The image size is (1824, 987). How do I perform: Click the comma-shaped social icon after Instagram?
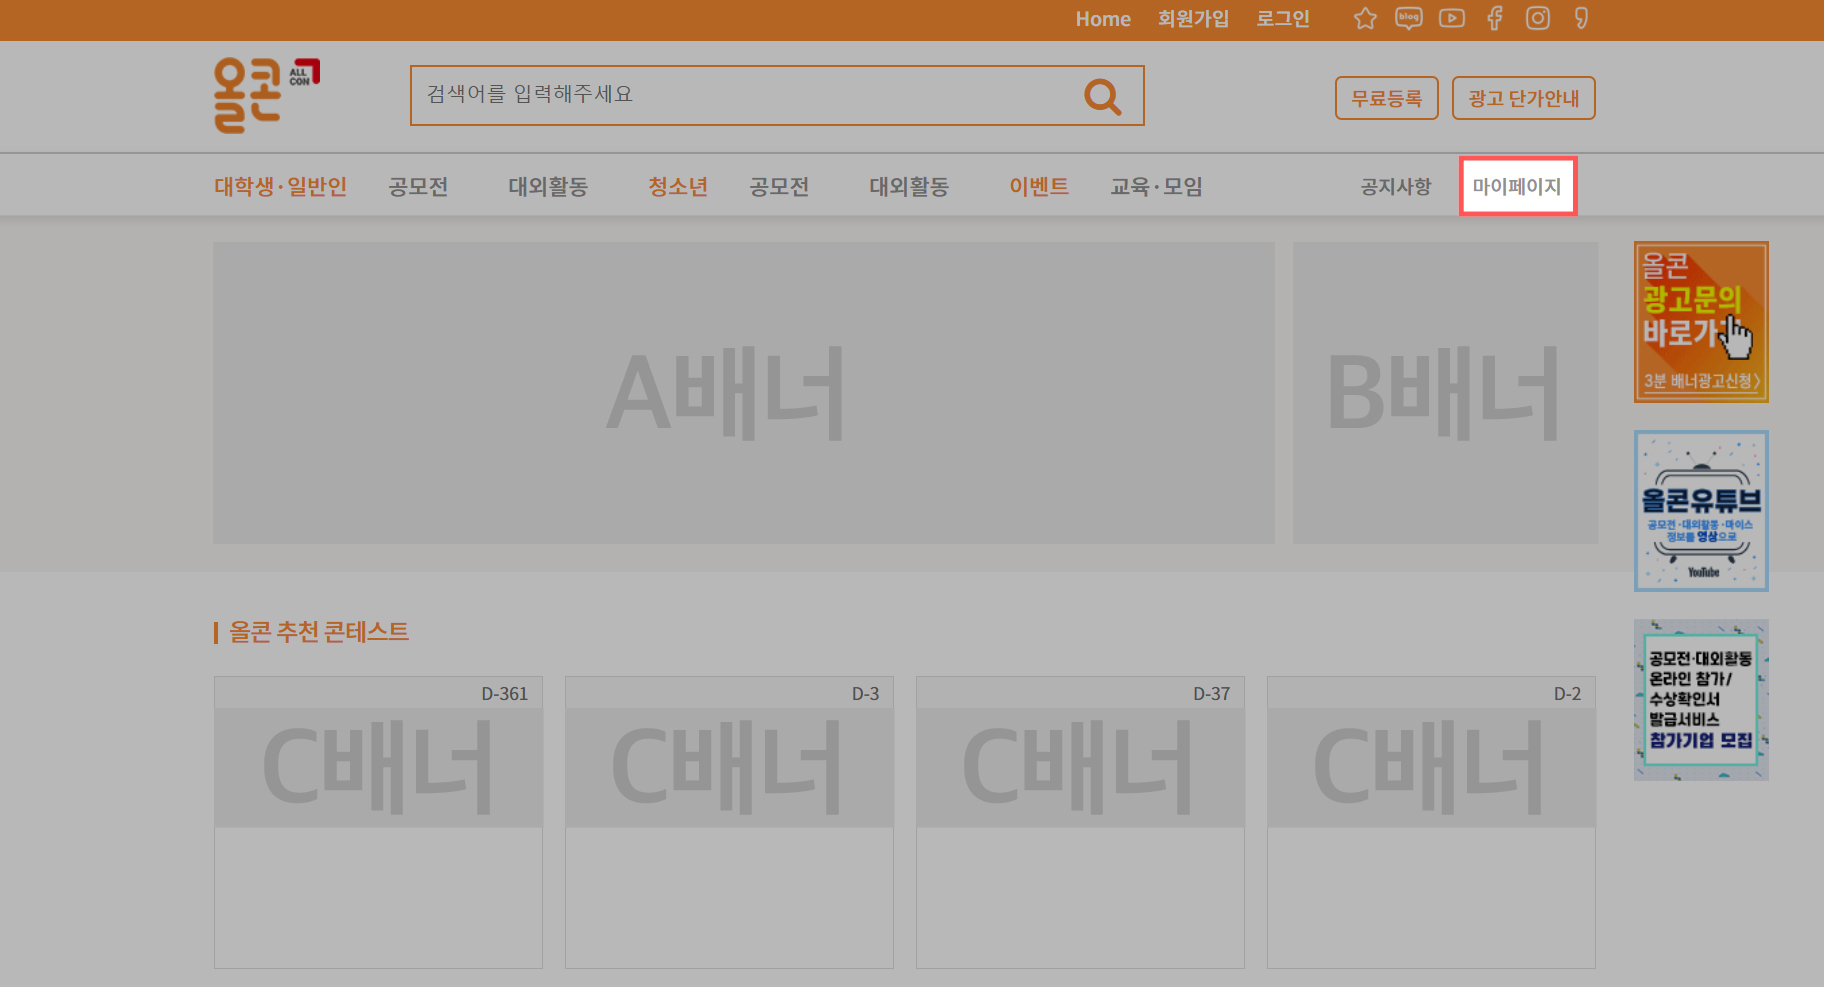click(1581, 19)
